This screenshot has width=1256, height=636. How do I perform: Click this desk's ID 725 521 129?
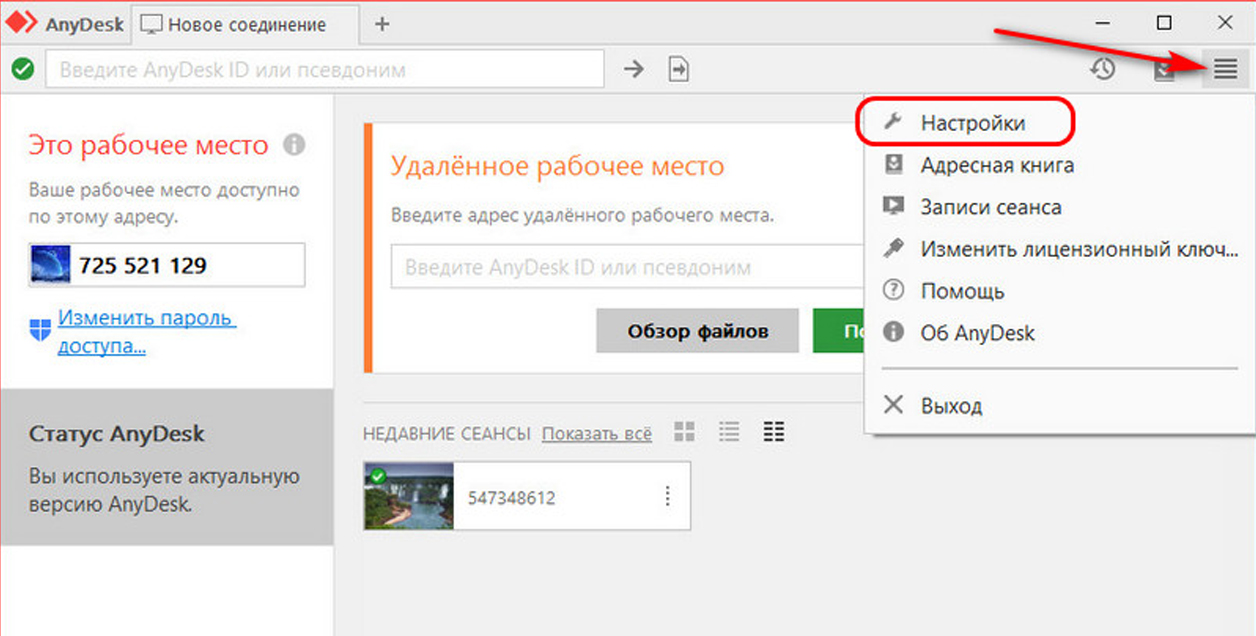point(143,266)
